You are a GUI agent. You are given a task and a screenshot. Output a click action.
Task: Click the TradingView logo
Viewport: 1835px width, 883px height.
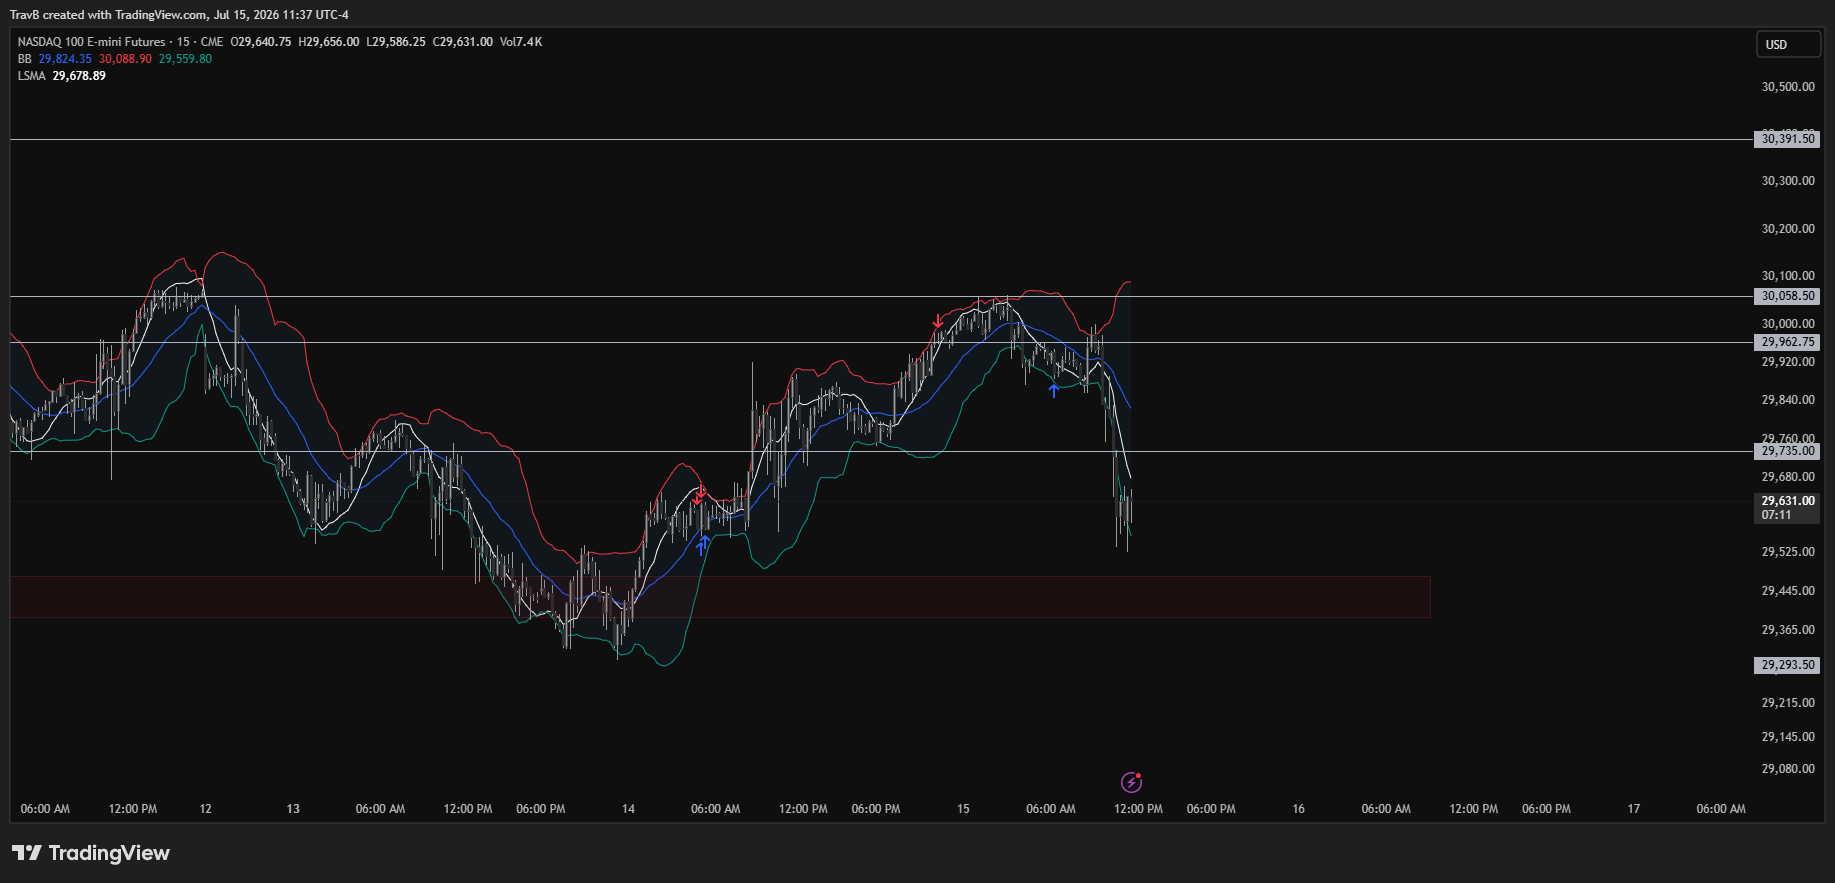pos(91,853)
